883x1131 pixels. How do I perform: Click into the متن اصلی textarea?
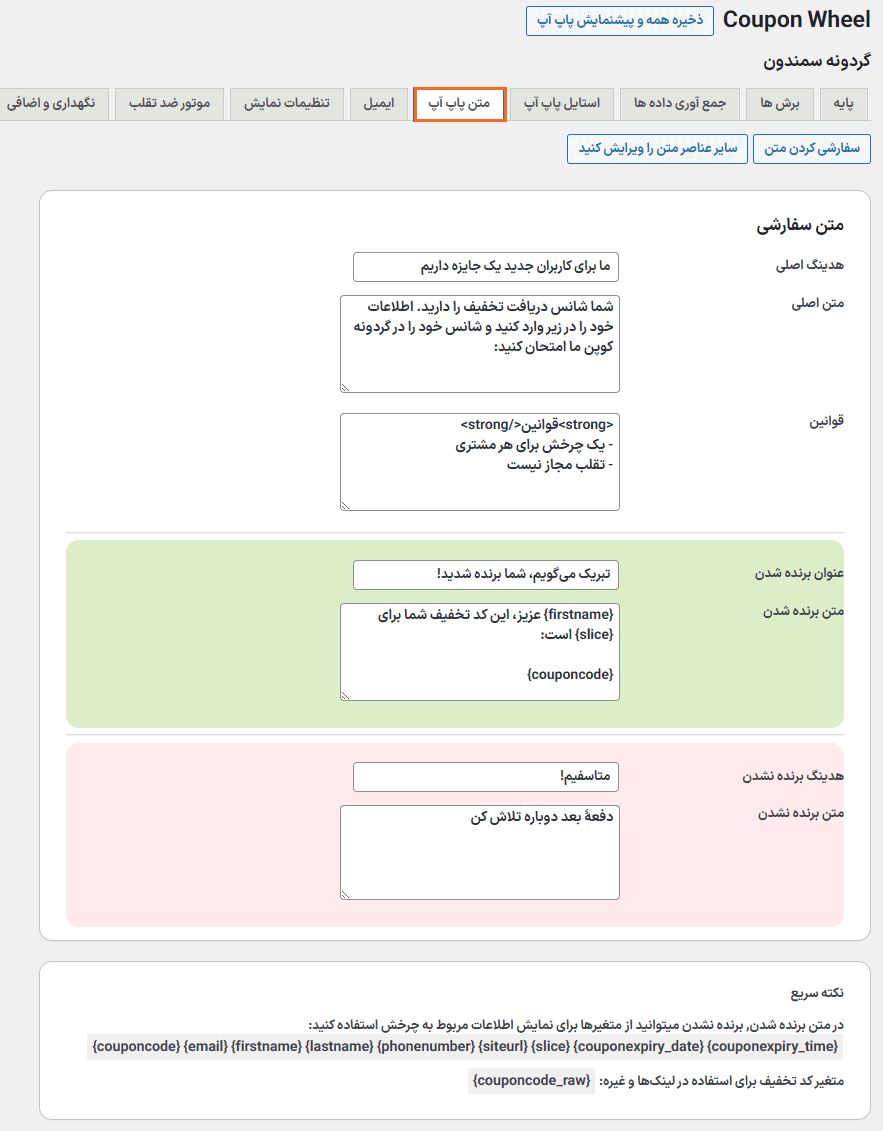(480, 343)
